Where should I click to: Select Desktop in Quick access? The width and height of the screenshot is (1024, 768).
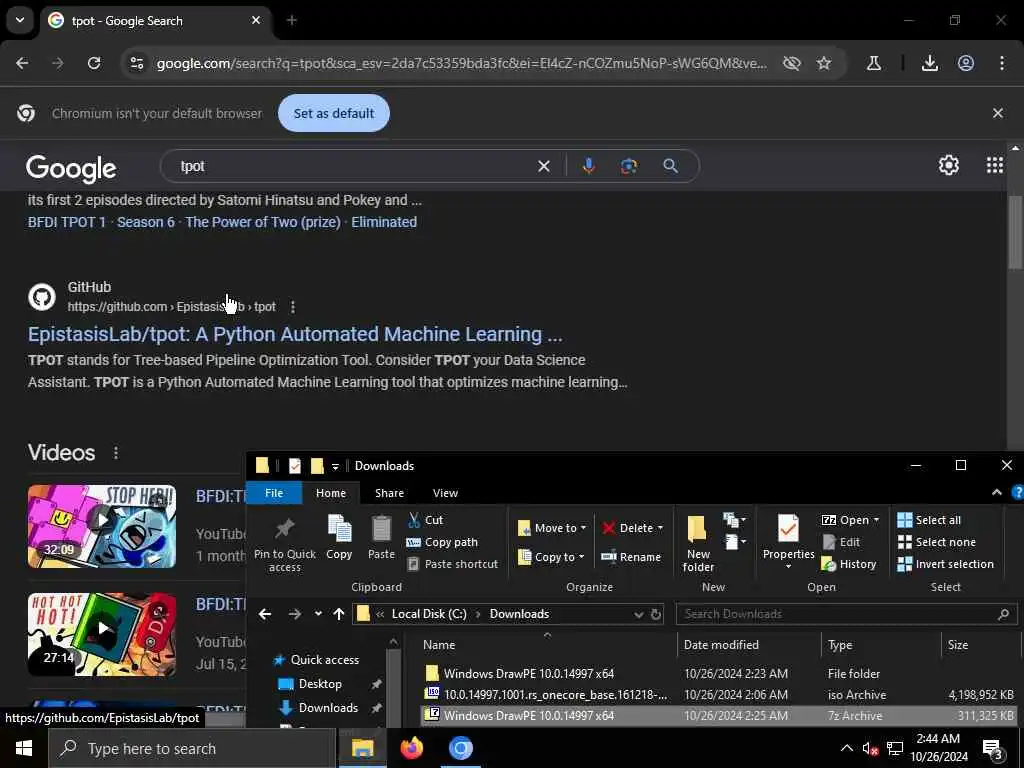tap(320, 684)
